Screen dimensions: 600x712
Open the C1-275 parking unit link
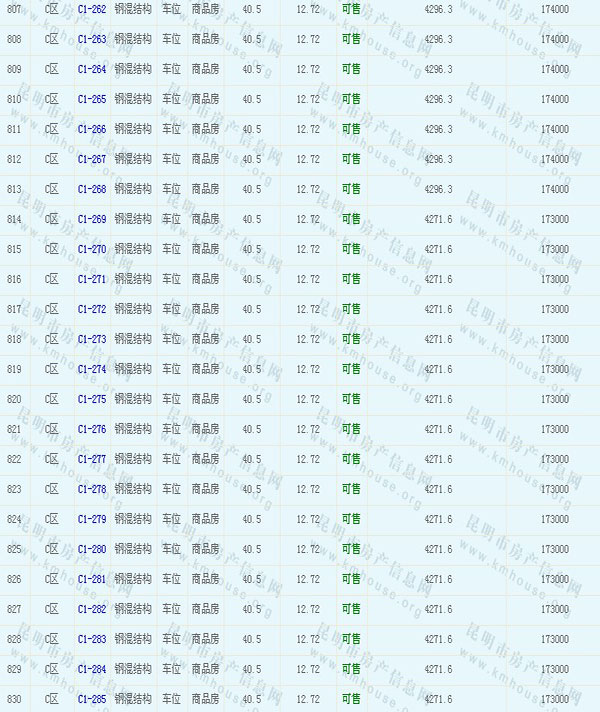(91, 400)
